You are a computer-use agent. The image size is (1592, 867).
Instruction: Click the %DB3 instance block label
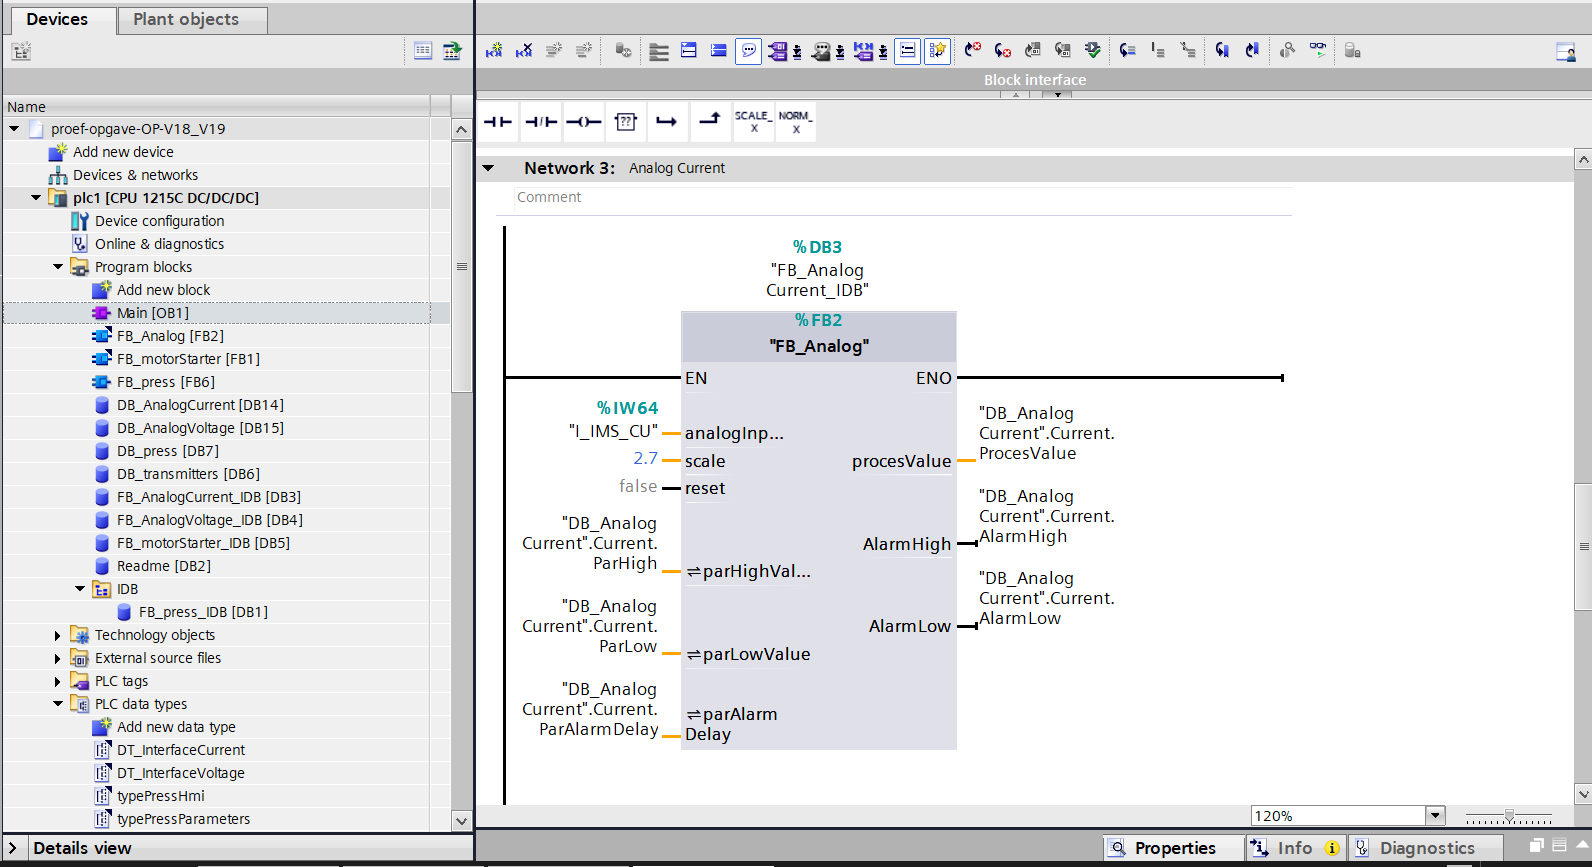pyautogui.click(x=817, y=247)
